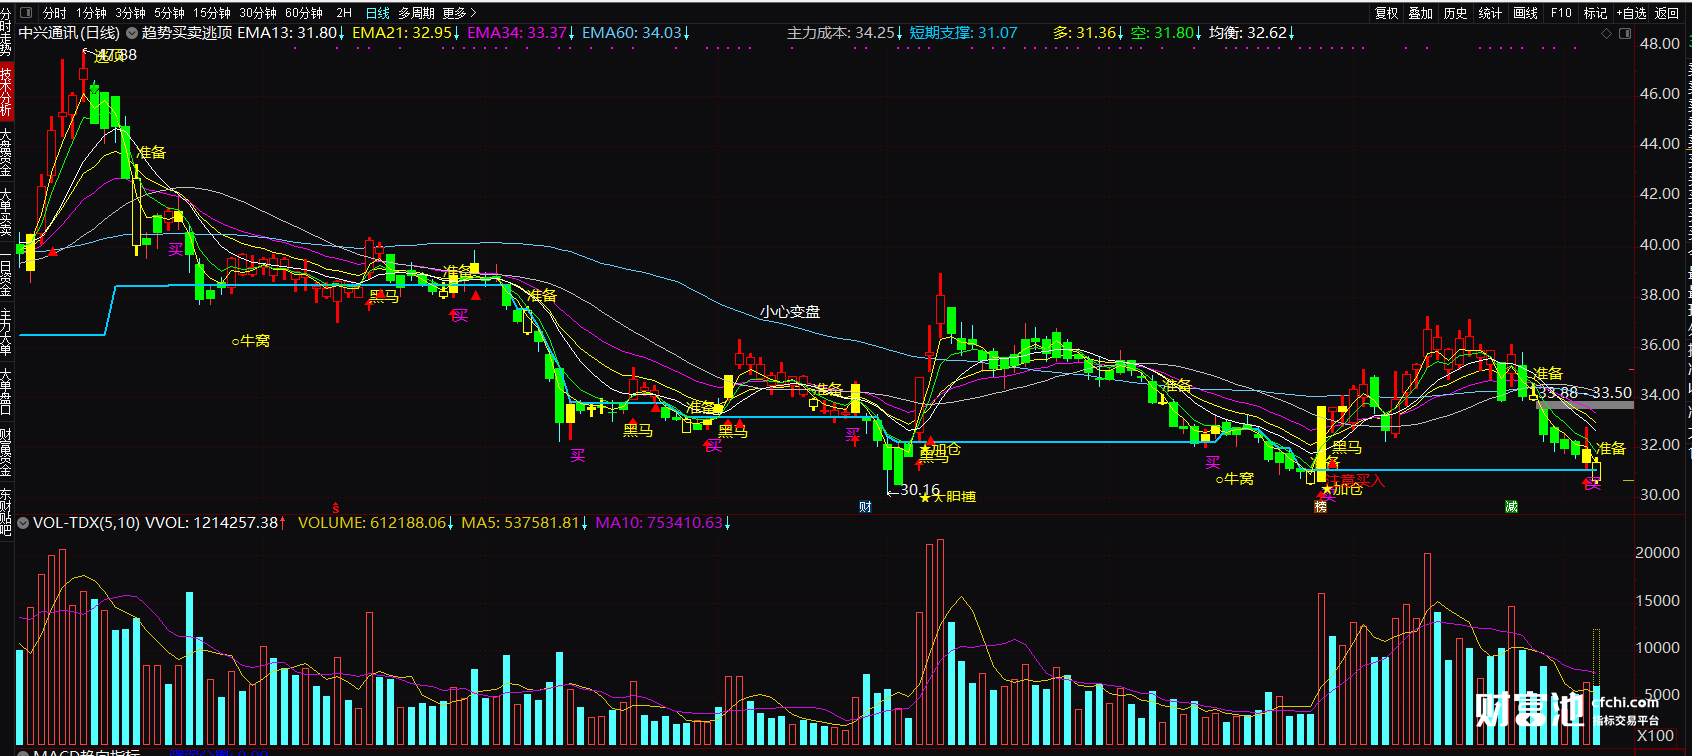Select the 日线 daily period
The height and width of the screenshot is (756, 1692).
click(x=378, y=13)
